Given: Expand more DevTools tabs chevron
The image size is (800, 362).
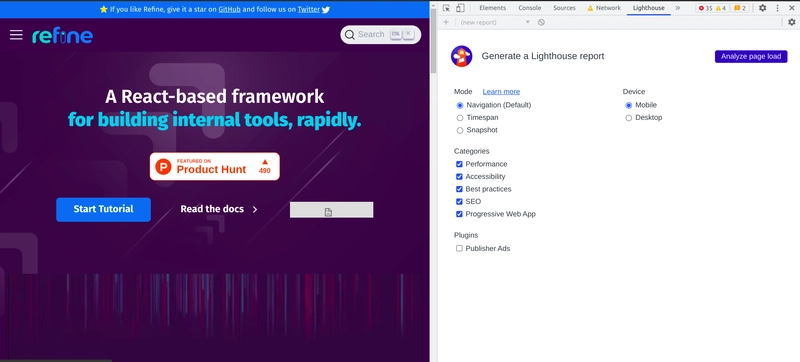Looking at the screenshot, I should [x=678, y=8].
